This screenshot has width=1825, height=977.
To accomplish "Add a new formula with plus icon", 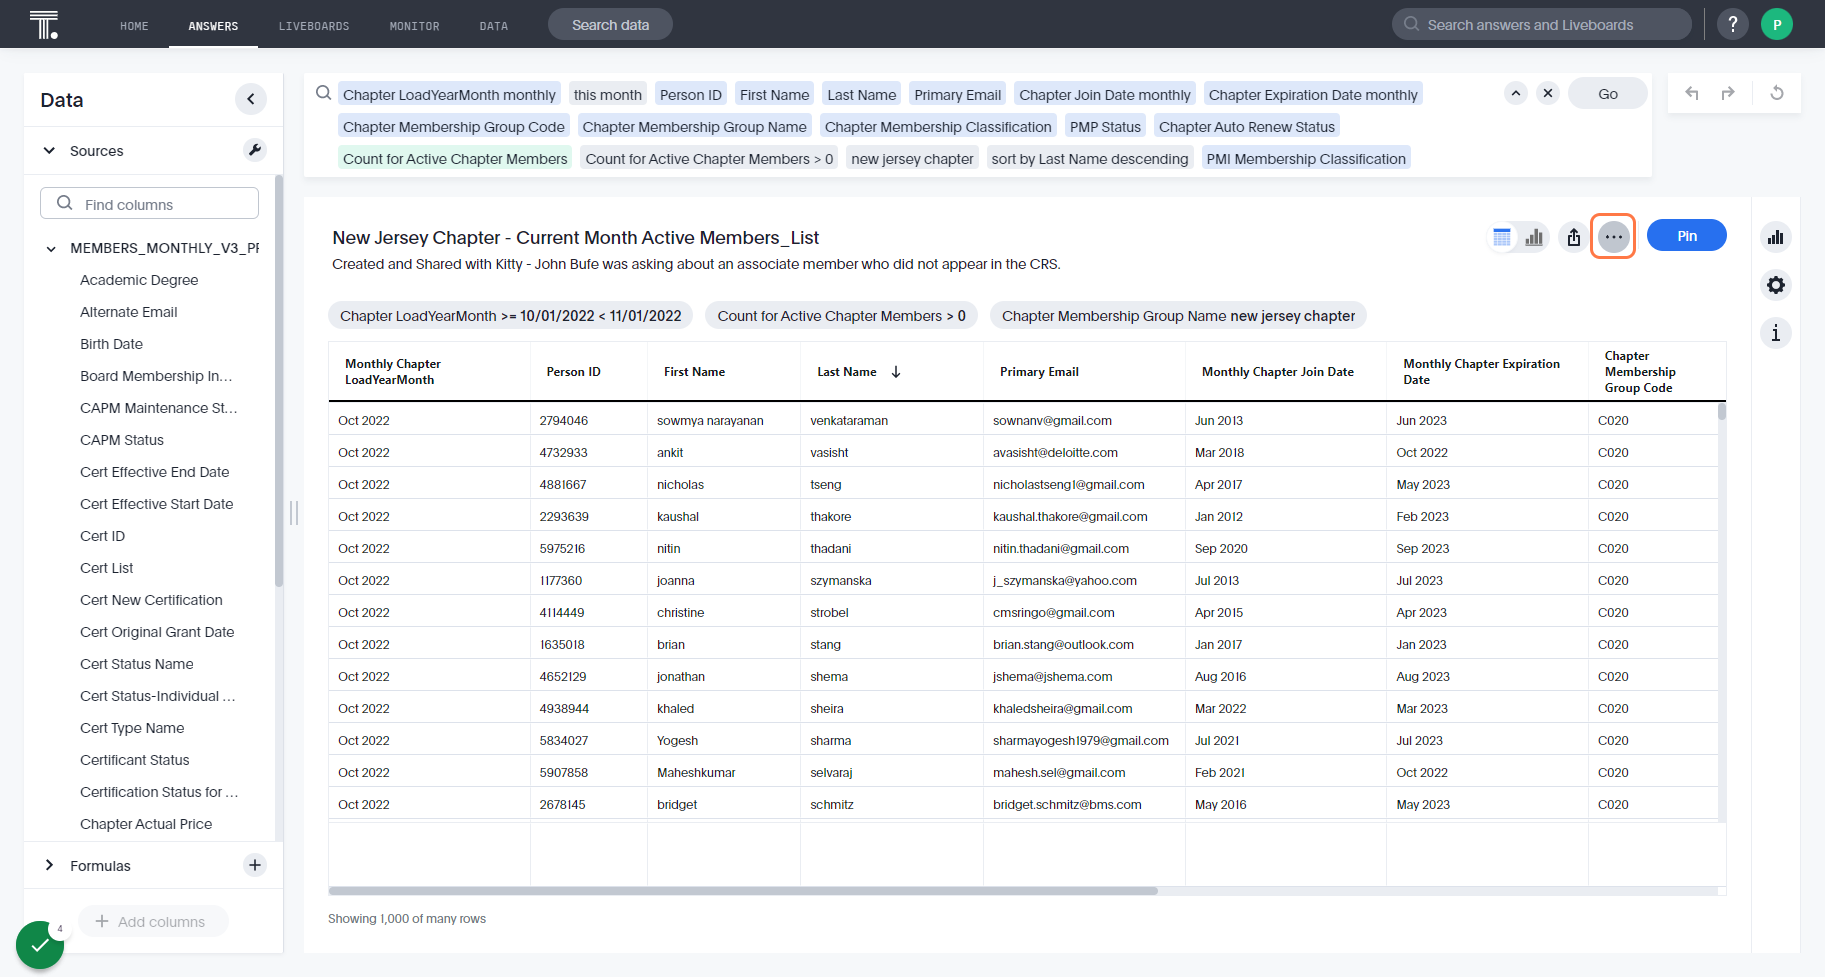I will click(255, 865).
